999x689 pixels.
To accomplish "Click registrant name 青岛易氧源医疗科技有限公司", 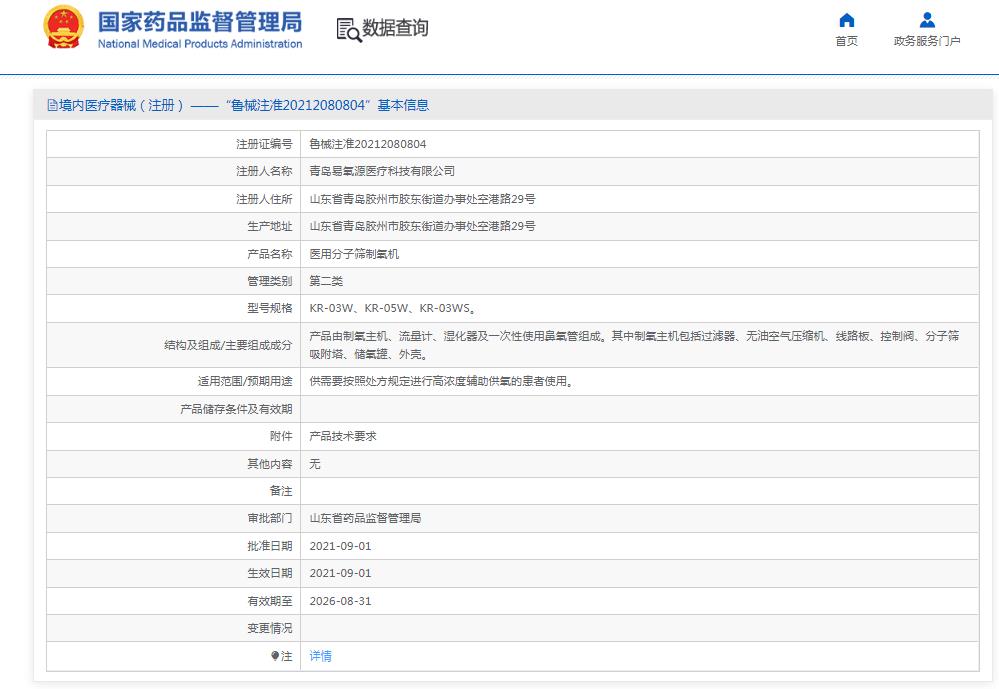I will (x=381, y=171).
